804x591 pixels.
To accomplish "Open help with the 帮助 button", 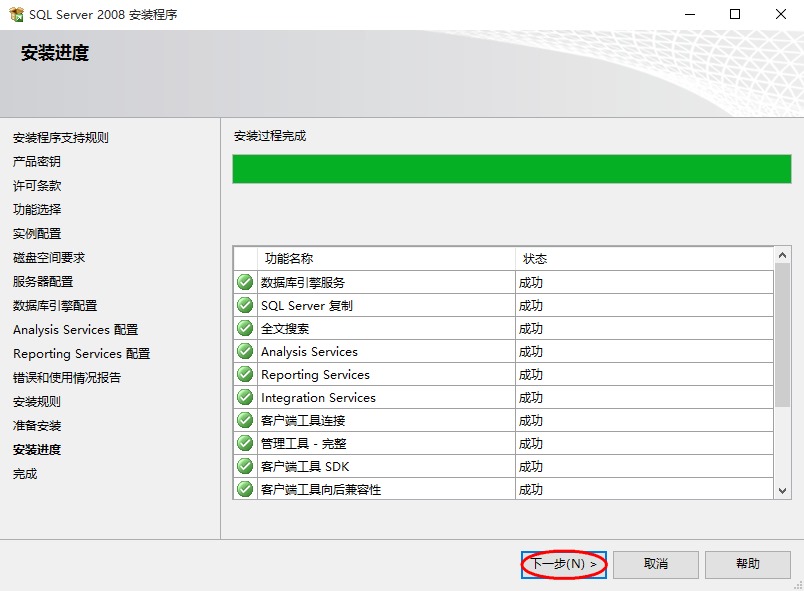I will pyautogui.click(x=748, y=564).
